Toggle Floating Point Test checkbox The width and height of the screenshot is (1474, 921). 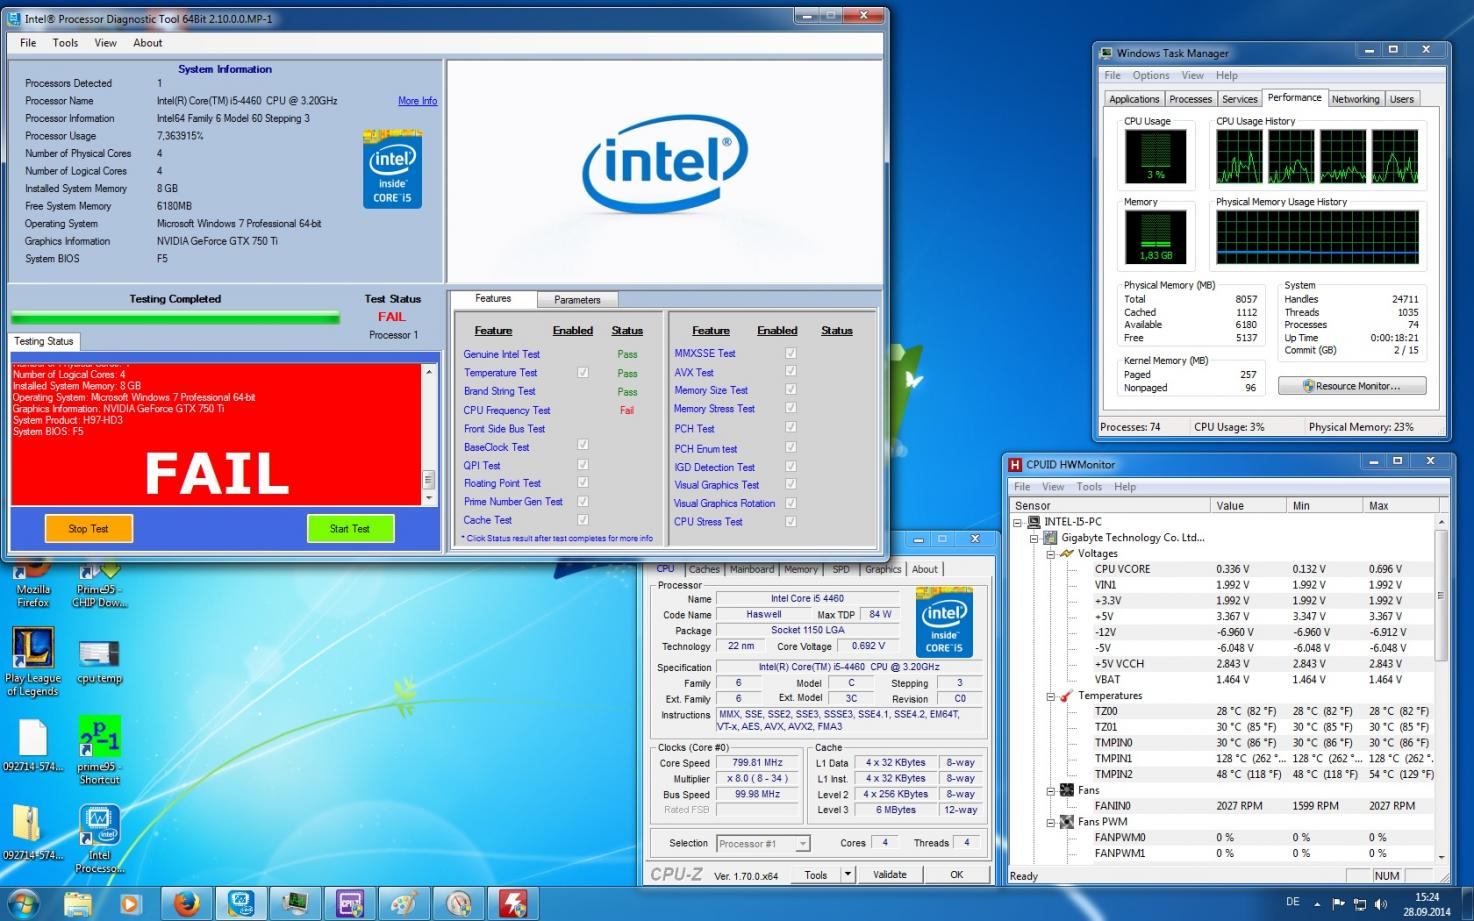(x=583, y=483)
